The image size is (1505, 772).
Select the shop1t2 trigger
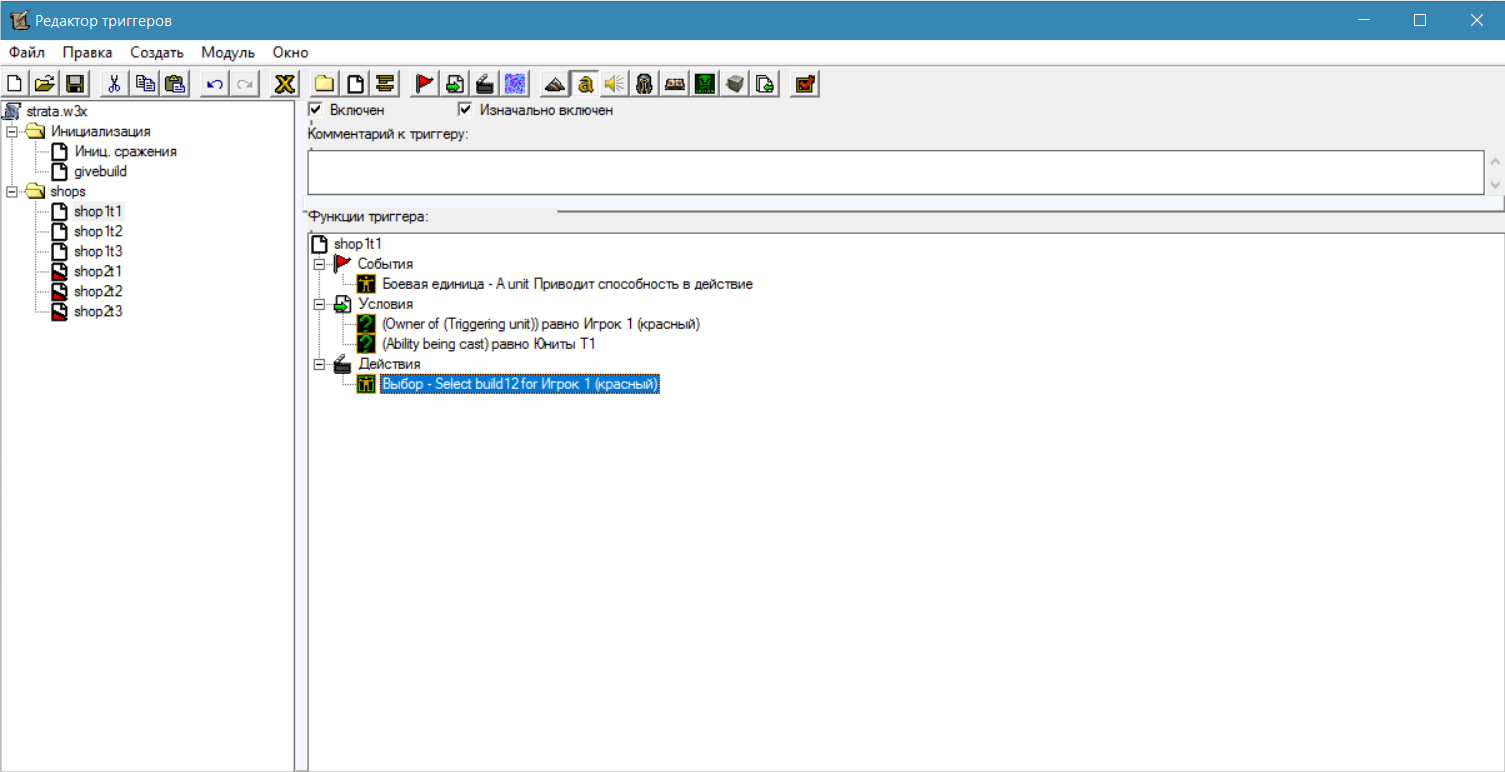98,231
